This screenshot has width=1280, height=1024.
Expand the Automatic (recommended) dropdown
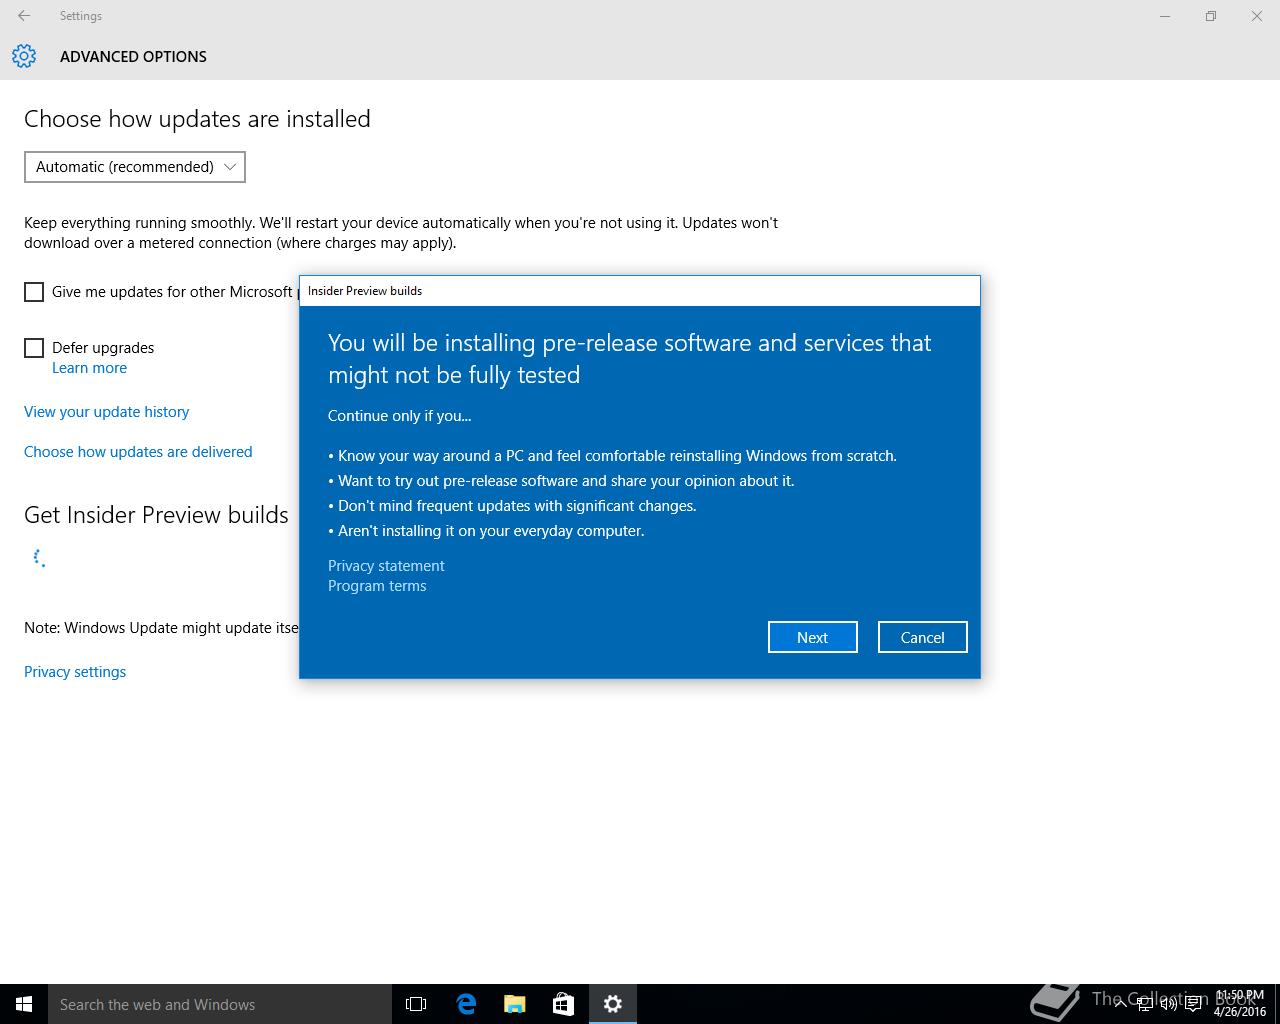pos(135,167)
